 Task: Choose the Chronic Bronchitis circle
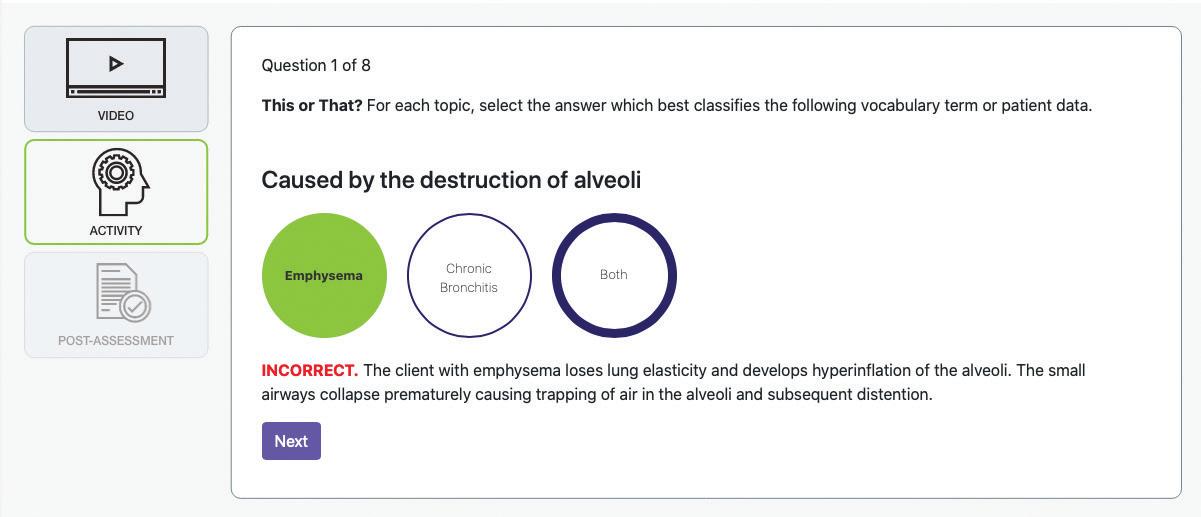click(x=469, y=276)
